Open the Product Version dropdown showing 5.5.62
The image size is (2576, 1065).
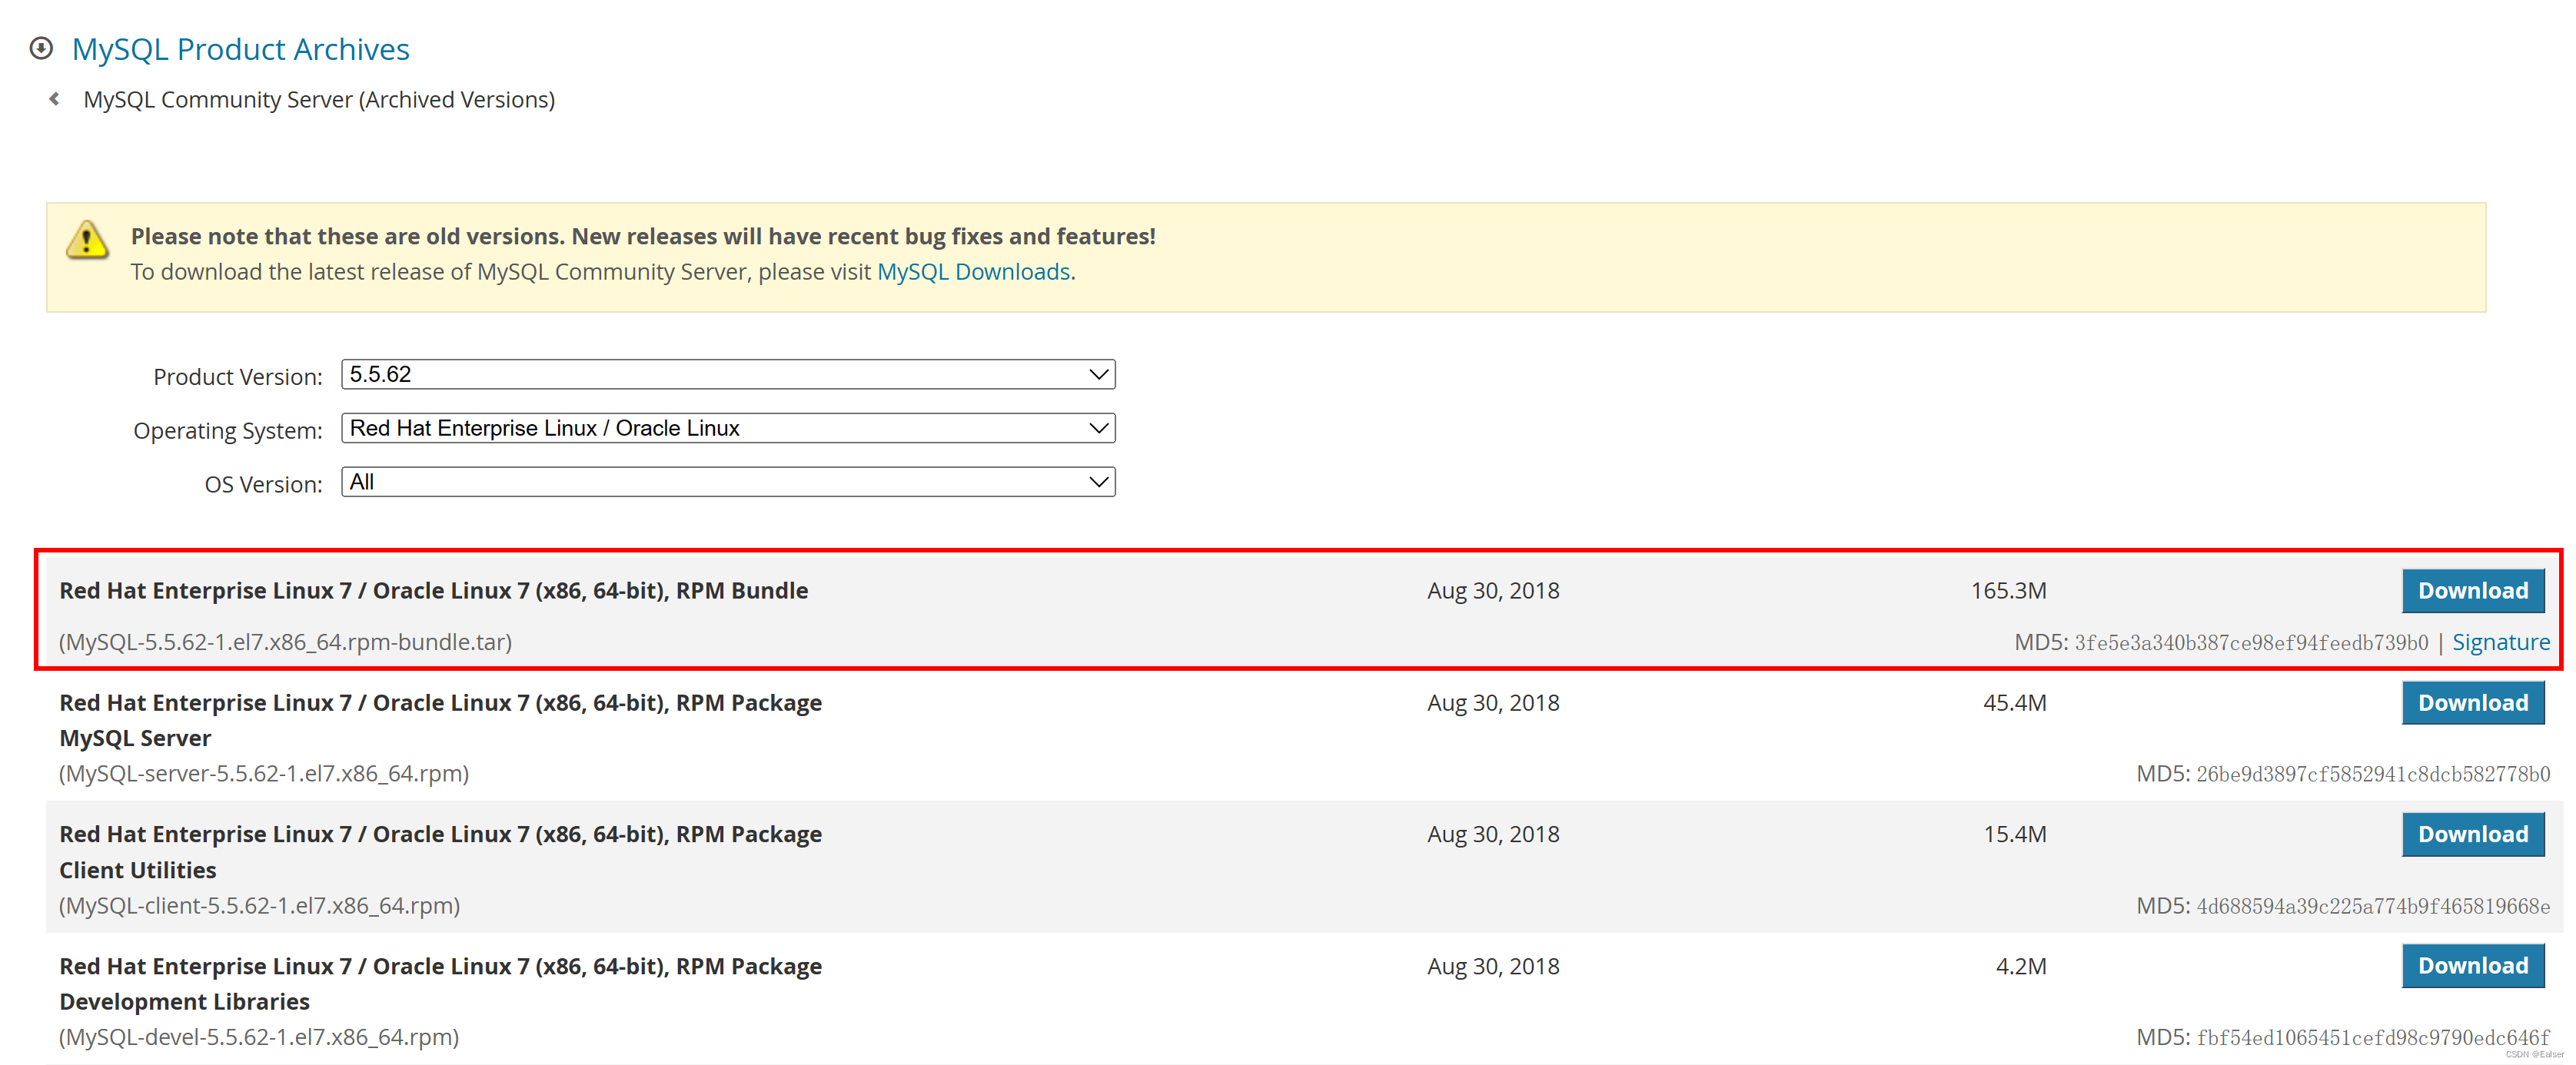728,375
